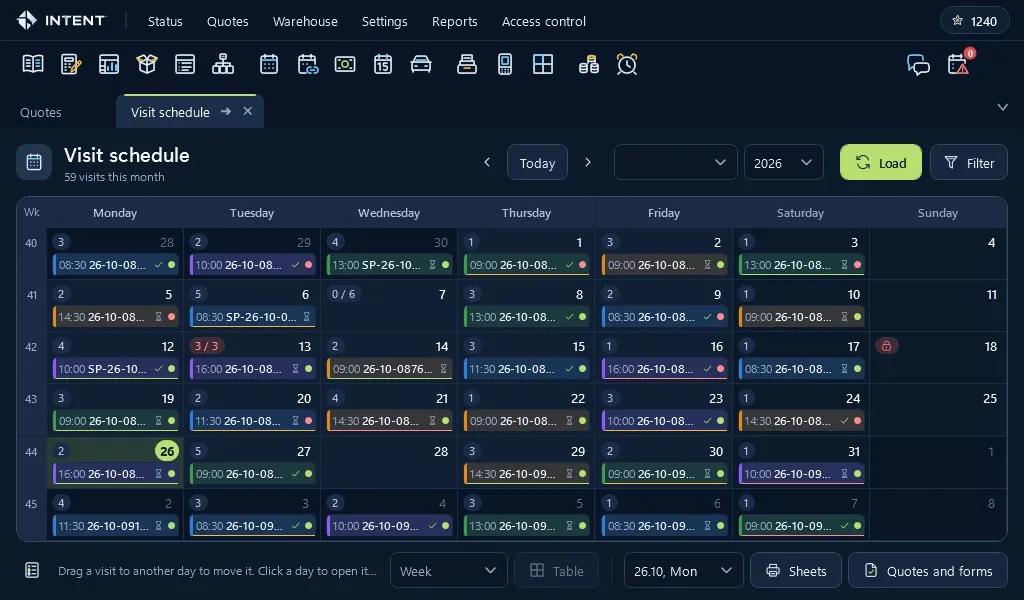The height and width of the screenshot is (600, 1024).
Task: Open the mobile device toolbar icon
Action: click(505, 64)
